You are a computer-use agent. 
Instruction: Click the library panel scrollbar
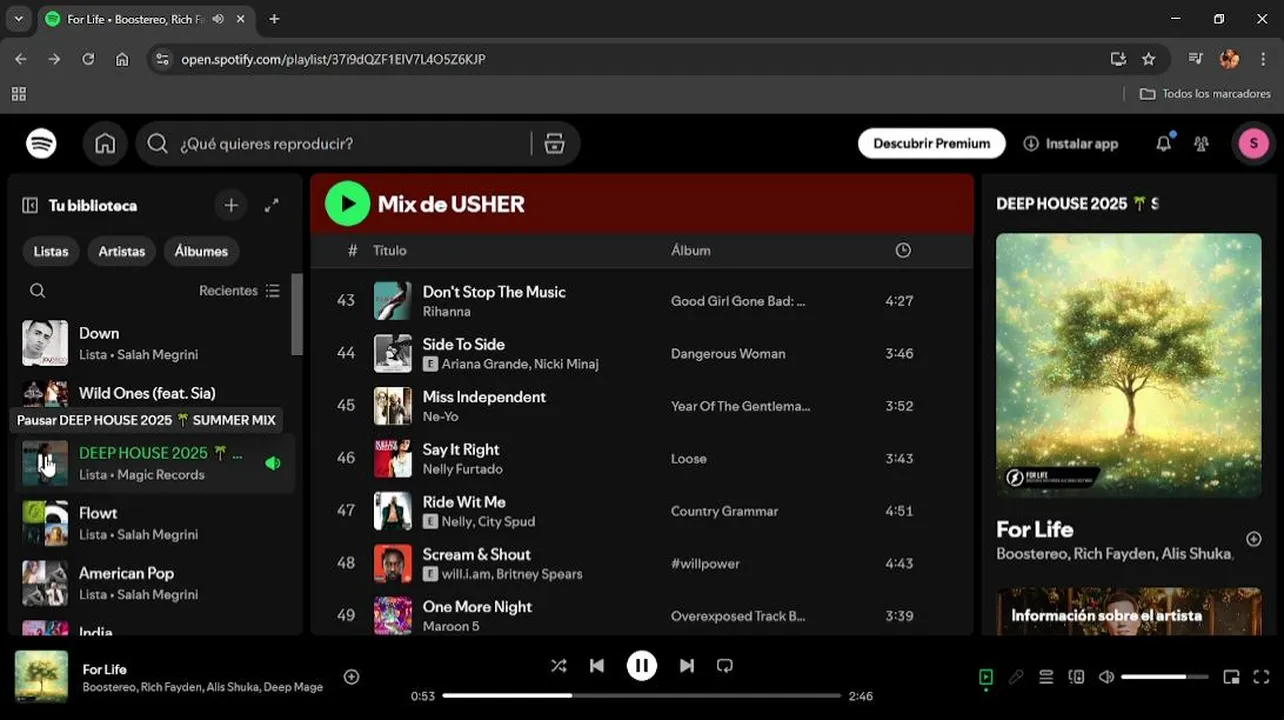(296, 314)
